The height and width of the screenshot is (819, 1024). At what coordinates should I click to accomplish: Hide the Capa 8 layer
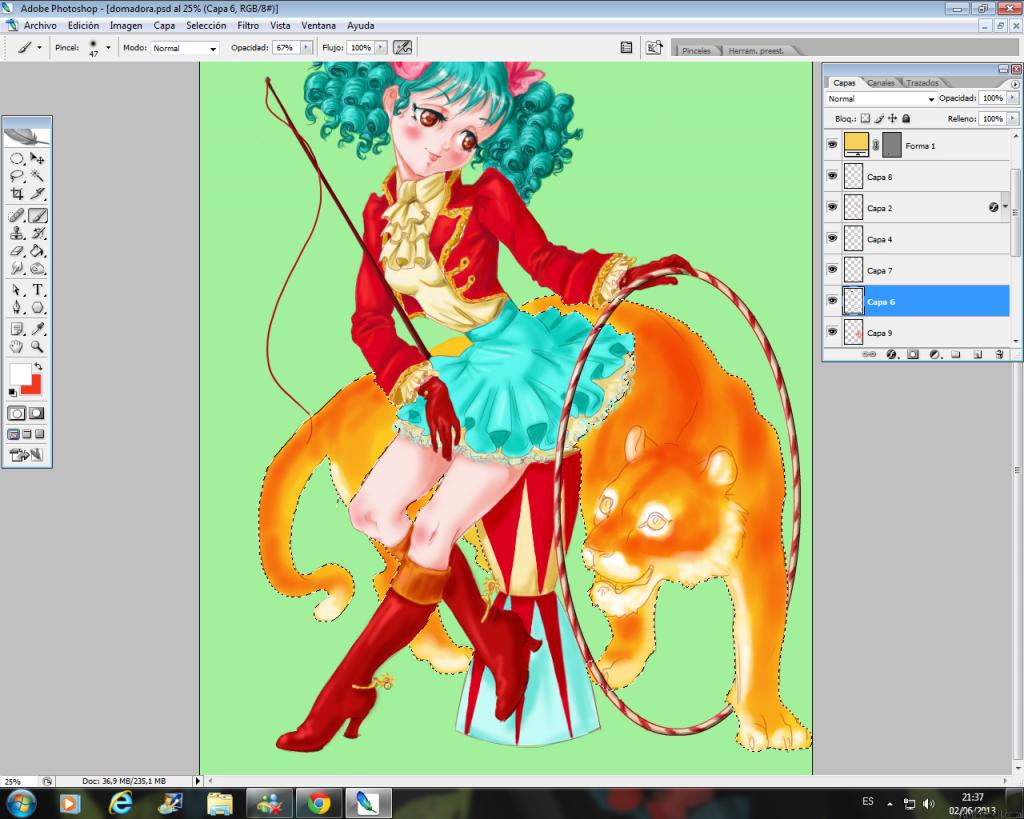[x=832, y=176]
